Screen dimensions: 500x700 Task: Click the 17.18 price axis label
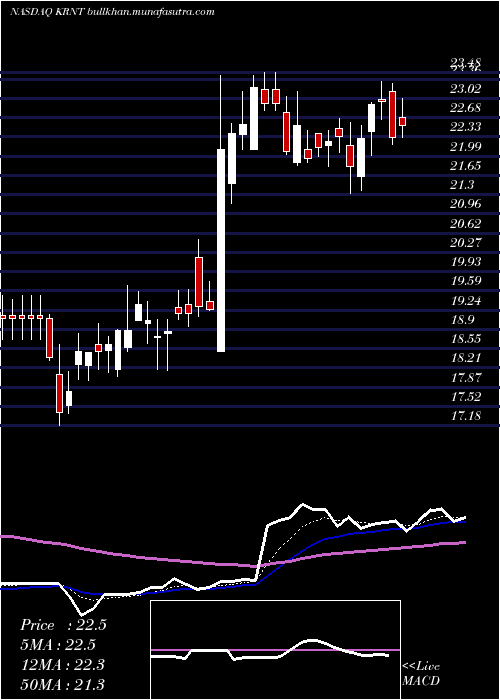pos(466,416)
